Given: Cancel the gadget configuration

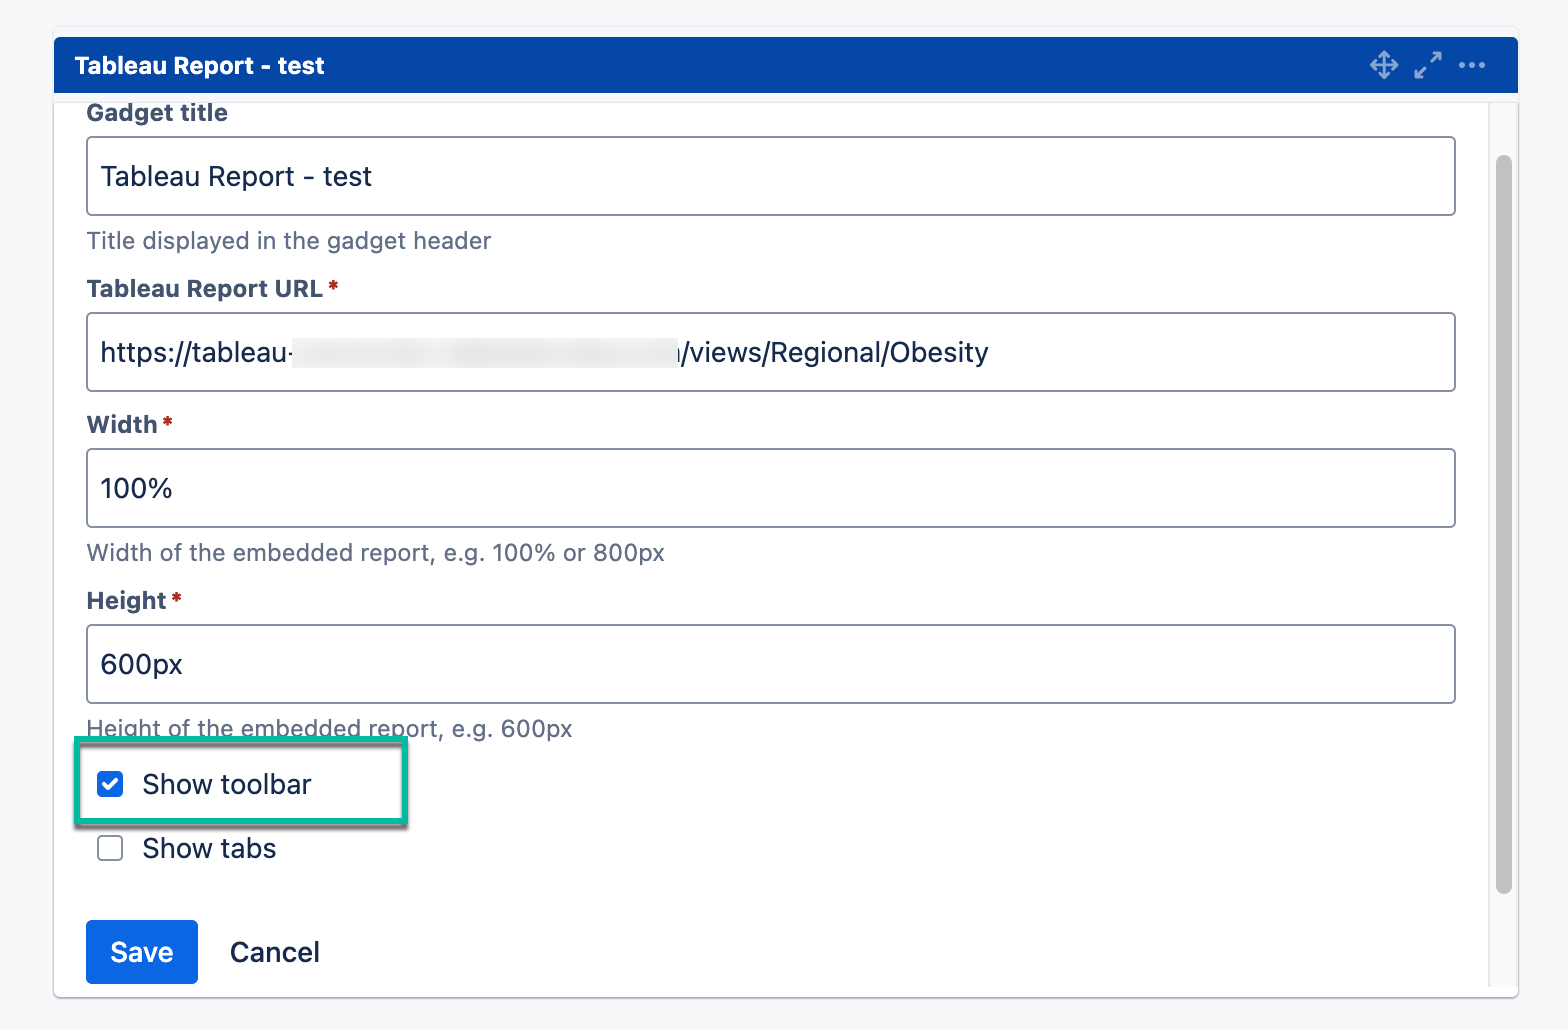Looking at the screenshot, I should pyautogui.click(x=275, y=952).
